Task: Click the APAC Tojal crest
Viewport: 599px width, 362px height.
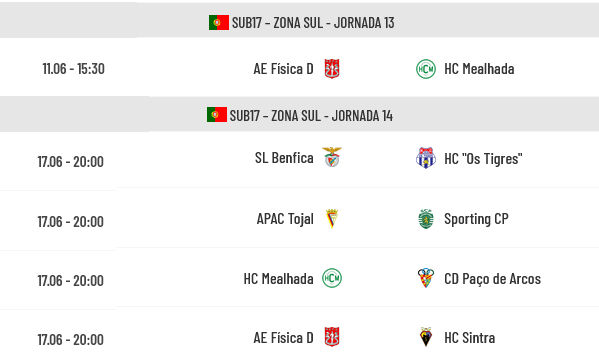Action: click(x=332, y=219)
